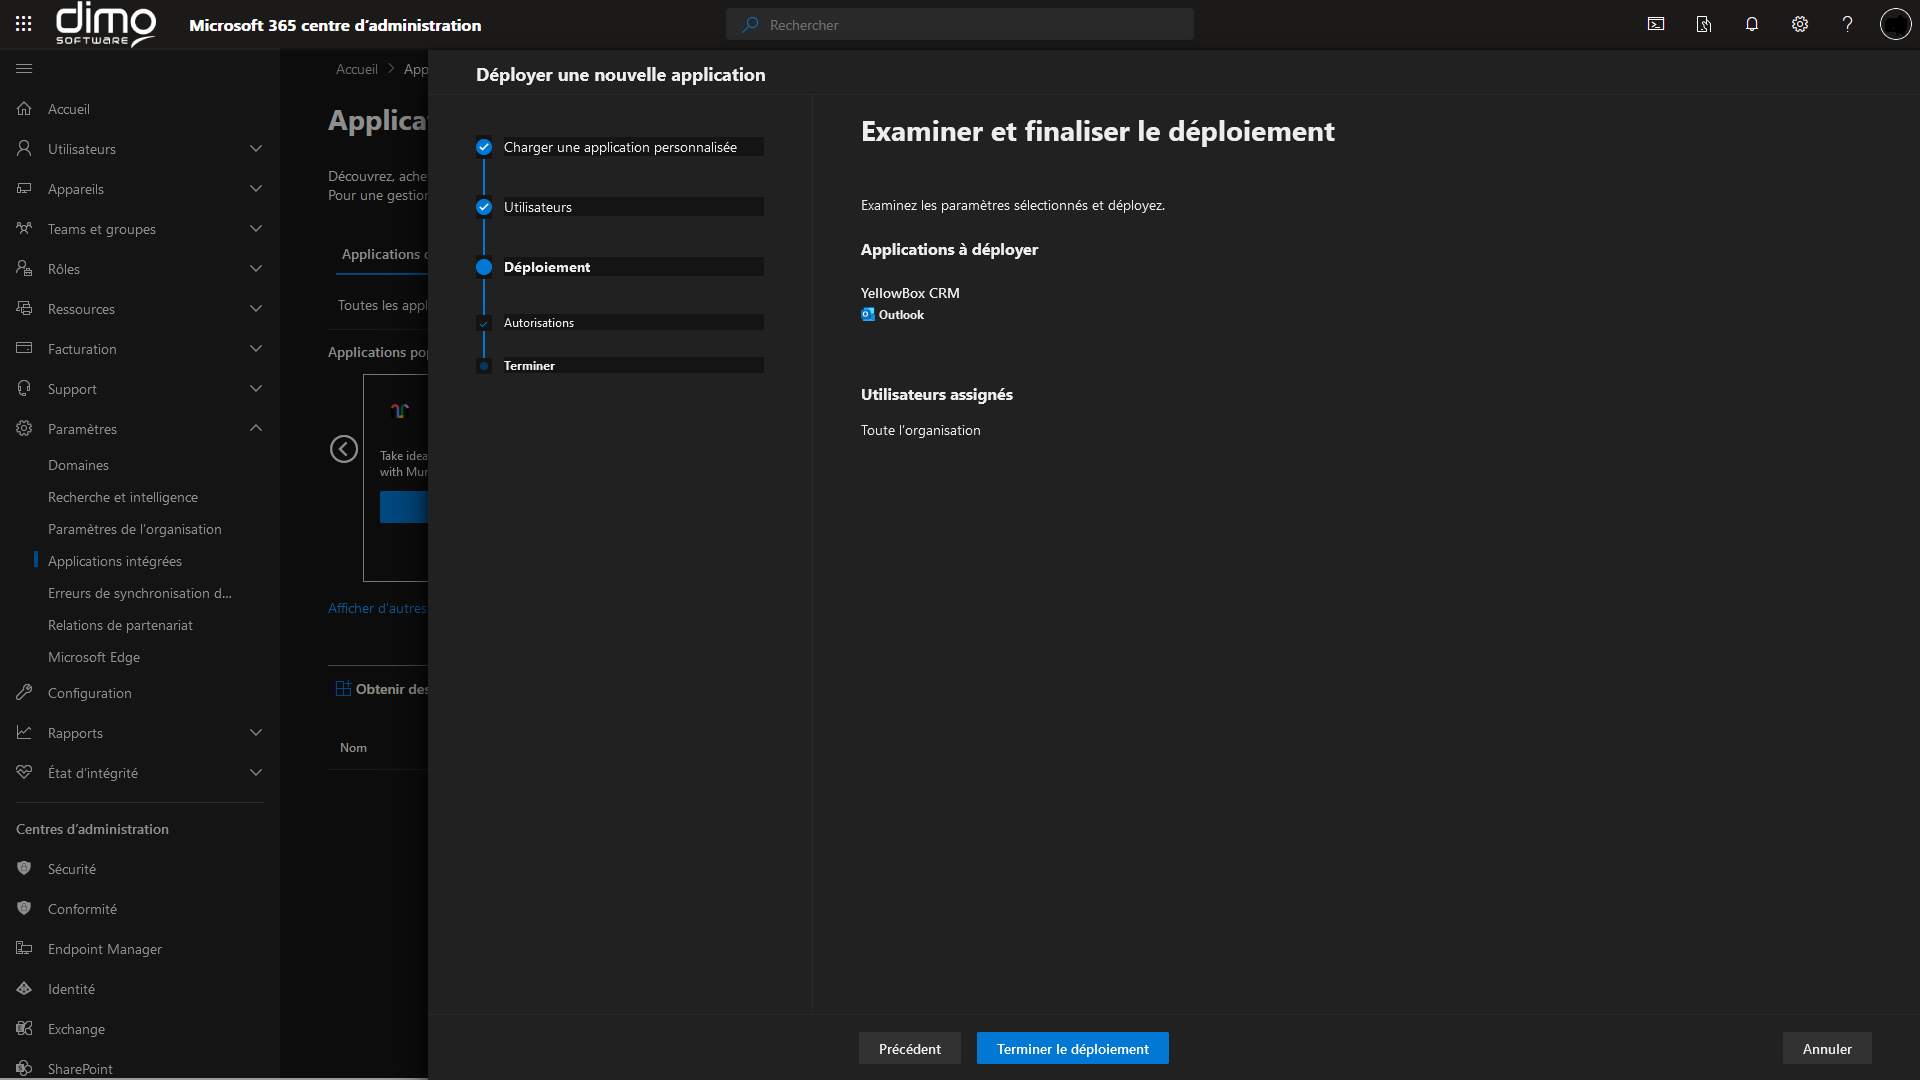The height and width of the screenshot is (1080, 1920).
Task: Expand the Facturation navigation section
Action: pyautogui.click(x=255, y=349)
